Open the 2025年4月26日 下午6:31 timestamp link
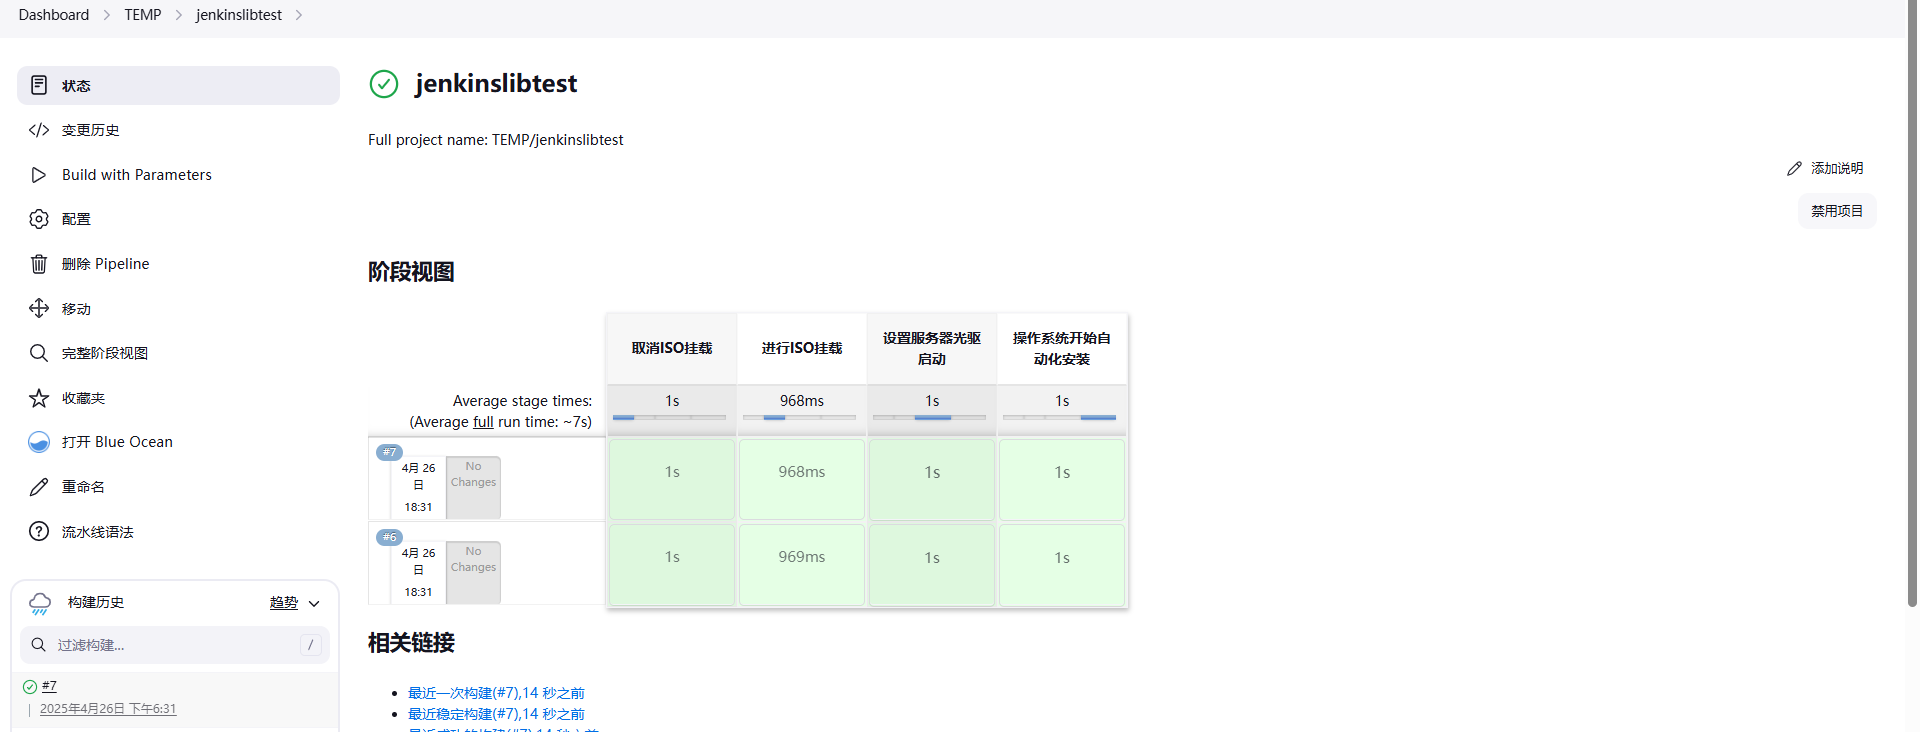This screenshot has height=732, width=1920. tap(108, 709)
